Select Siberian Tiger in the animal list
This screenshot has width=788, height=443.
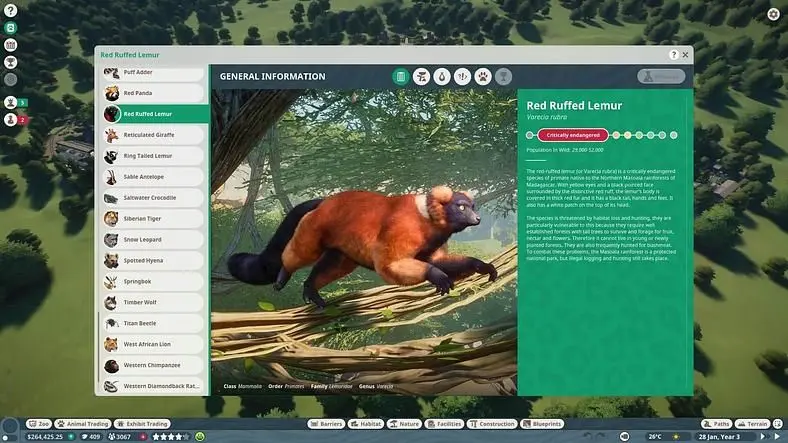click(x=153, y=218)
